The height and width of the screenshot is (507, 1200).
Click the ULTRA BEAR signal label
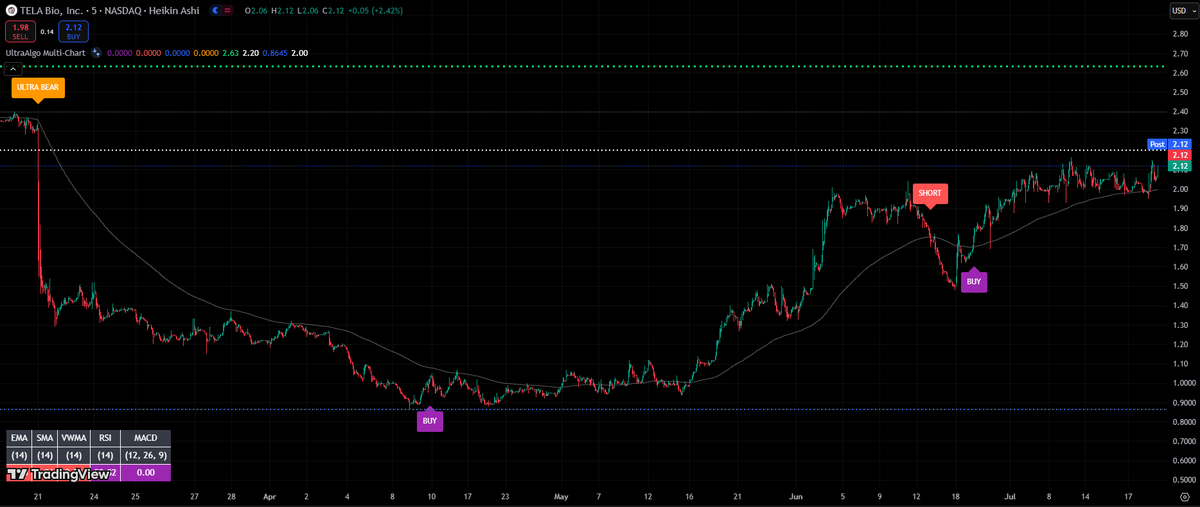(x=37, y=87)
